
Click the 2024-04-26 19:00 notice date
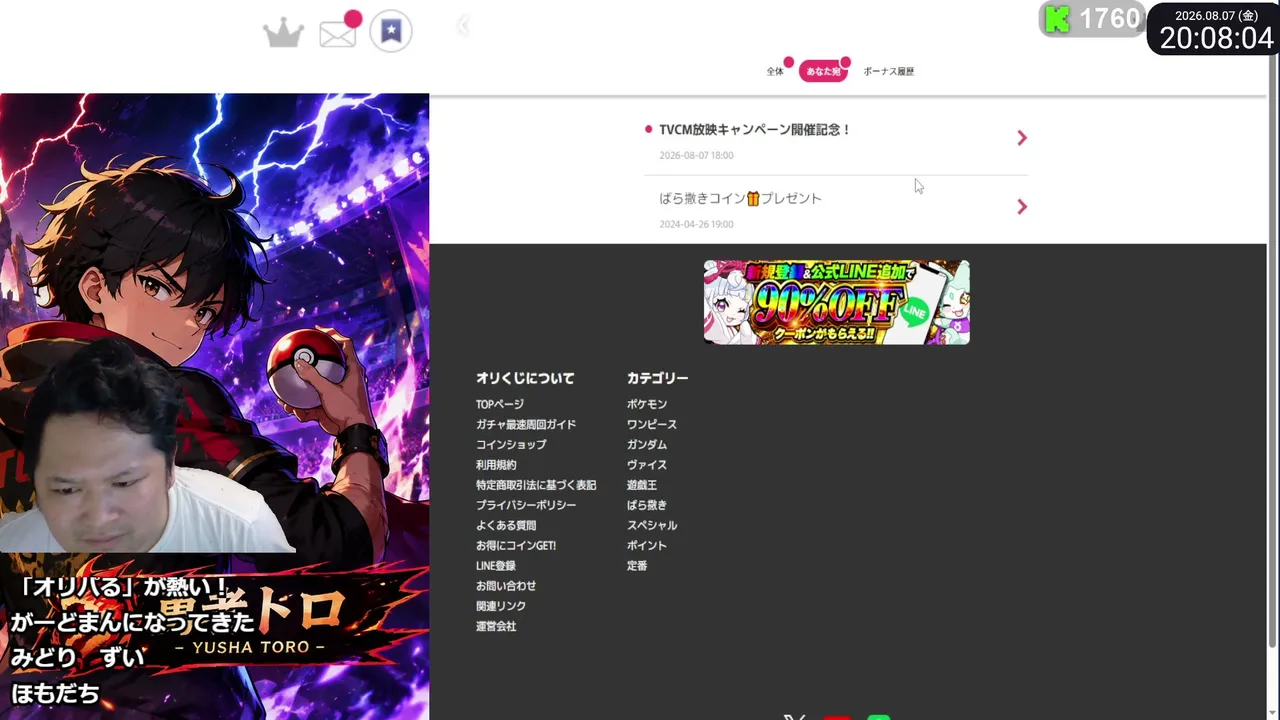(696, 224)
